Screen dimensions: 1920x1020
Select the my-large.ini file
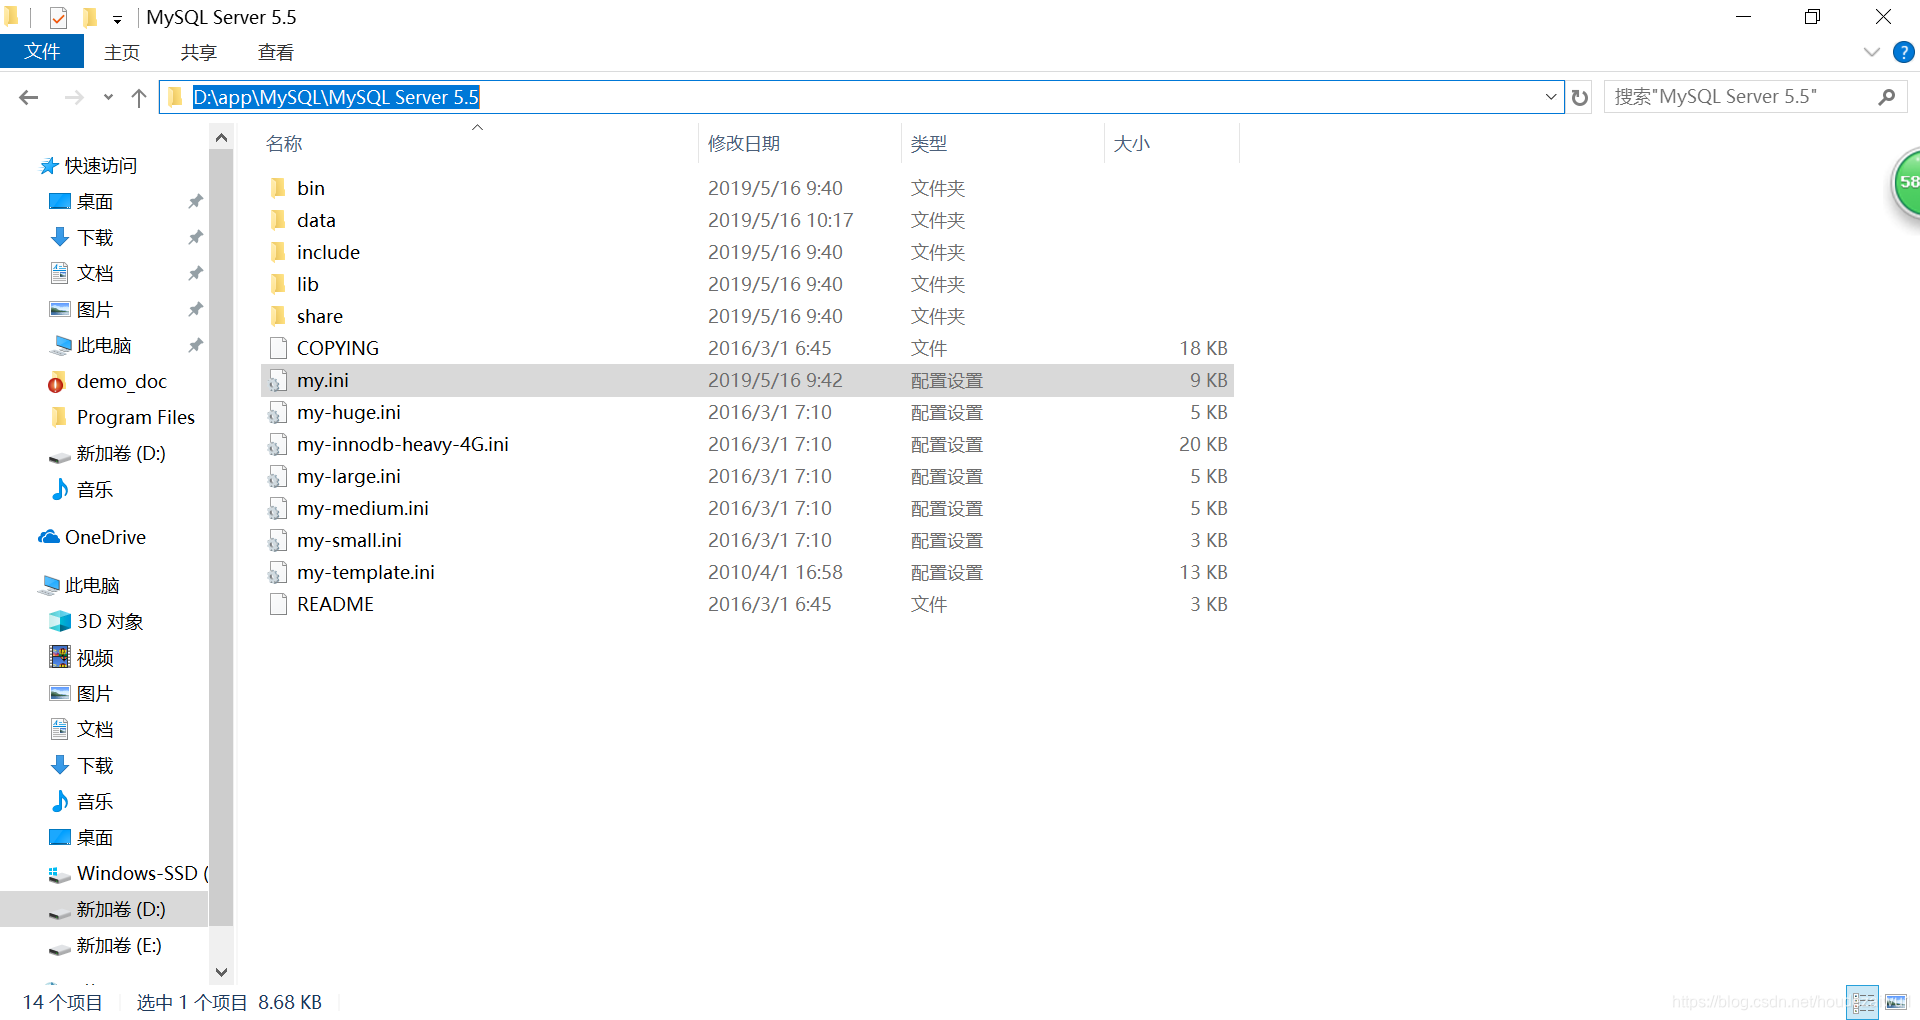point(349,476)
